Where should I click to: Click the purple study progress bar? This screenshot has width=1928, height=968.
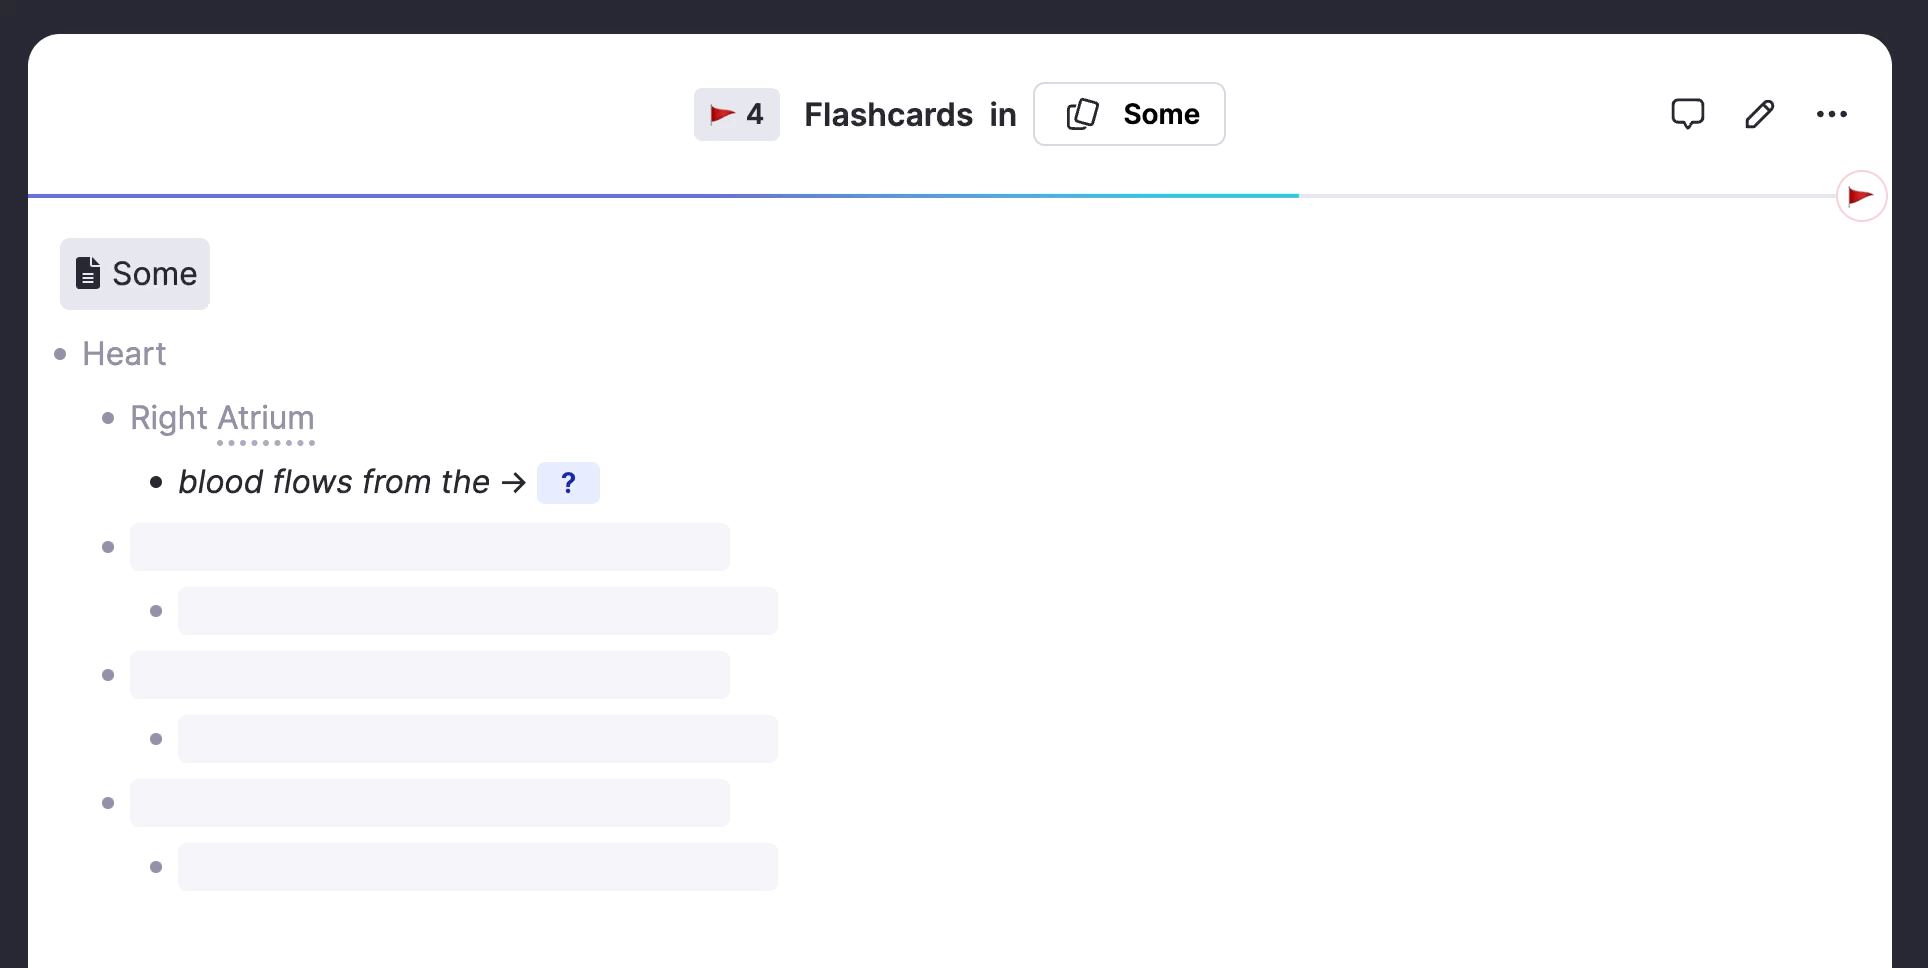(x=600, y=195)
